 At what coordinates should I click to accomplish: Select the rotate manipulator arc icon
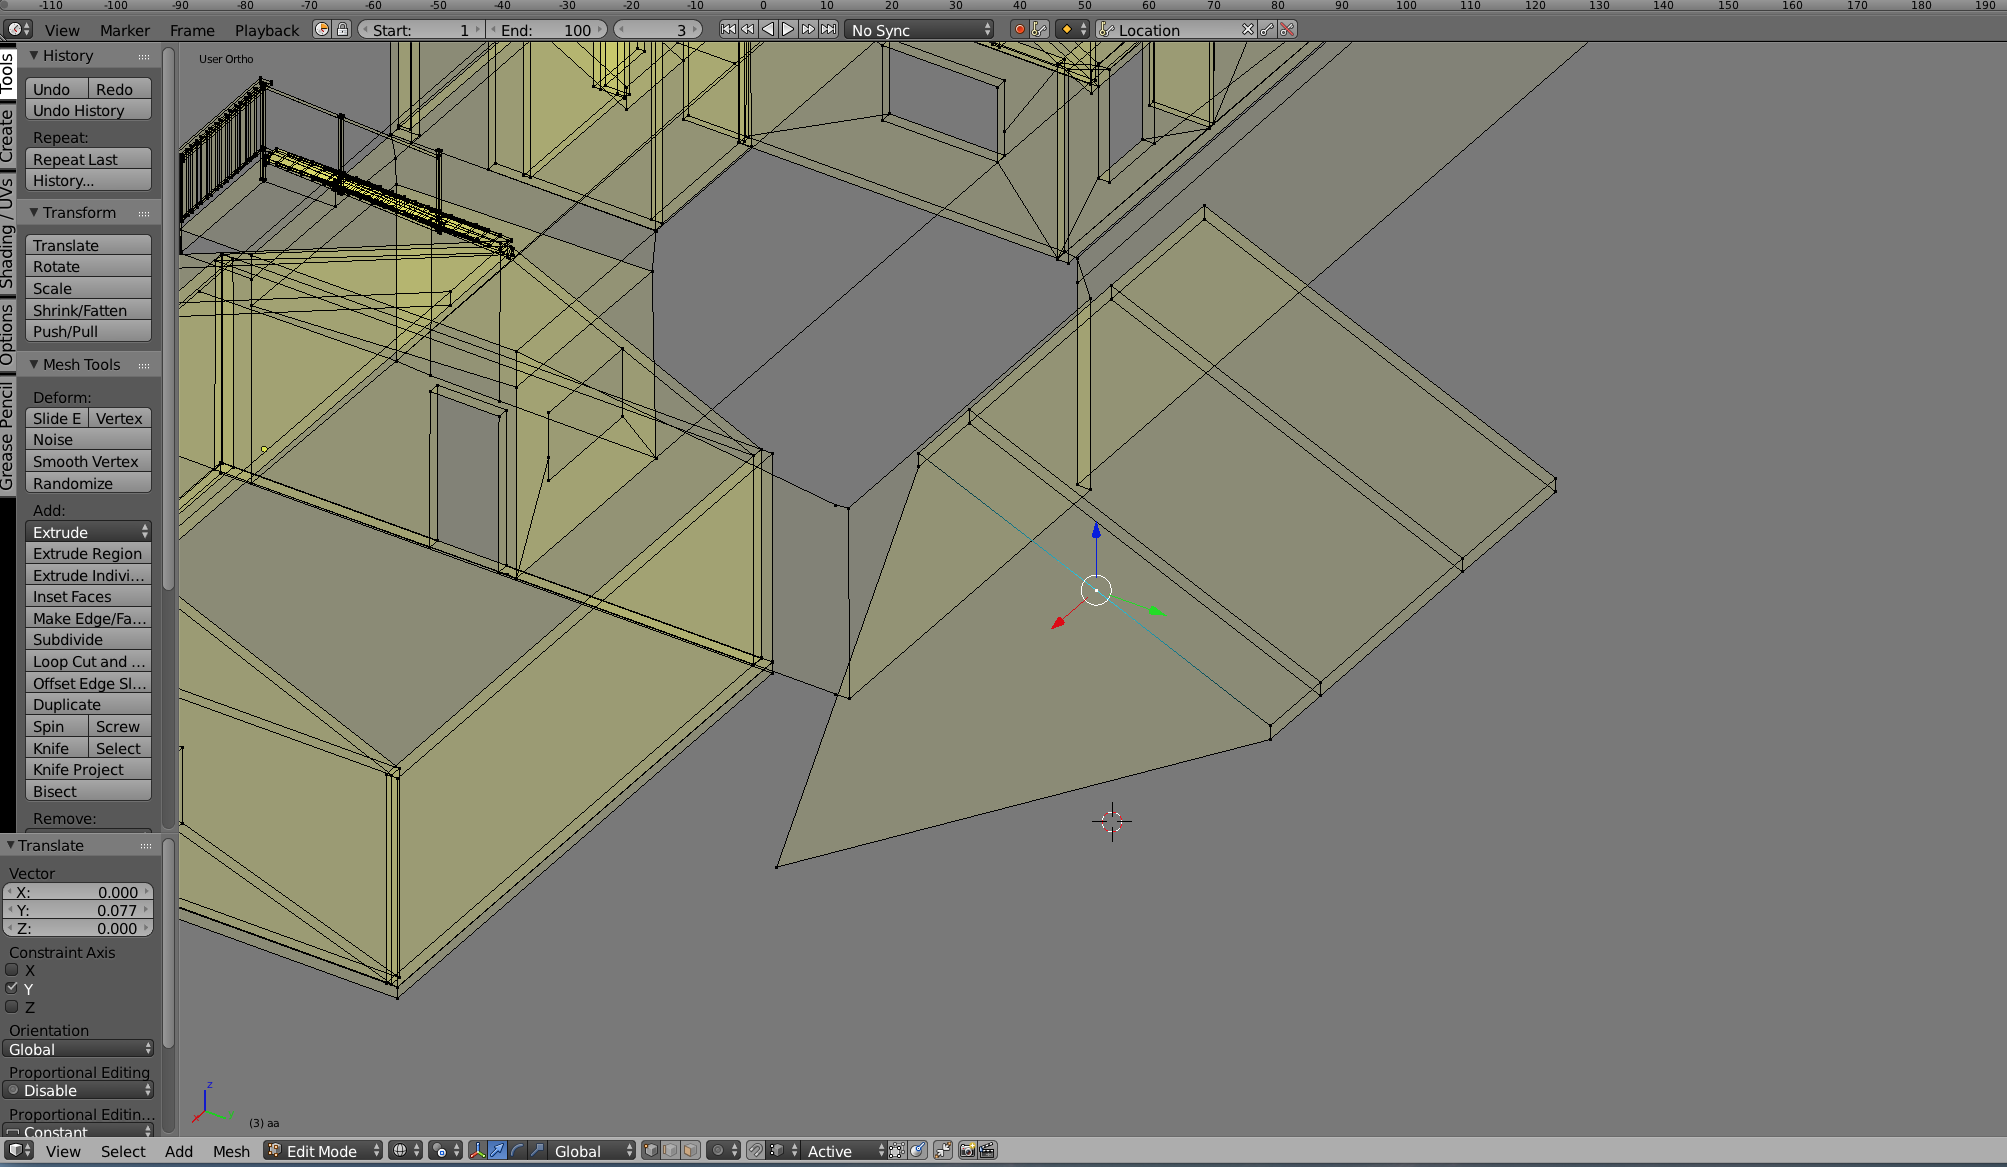(517, 1151)
